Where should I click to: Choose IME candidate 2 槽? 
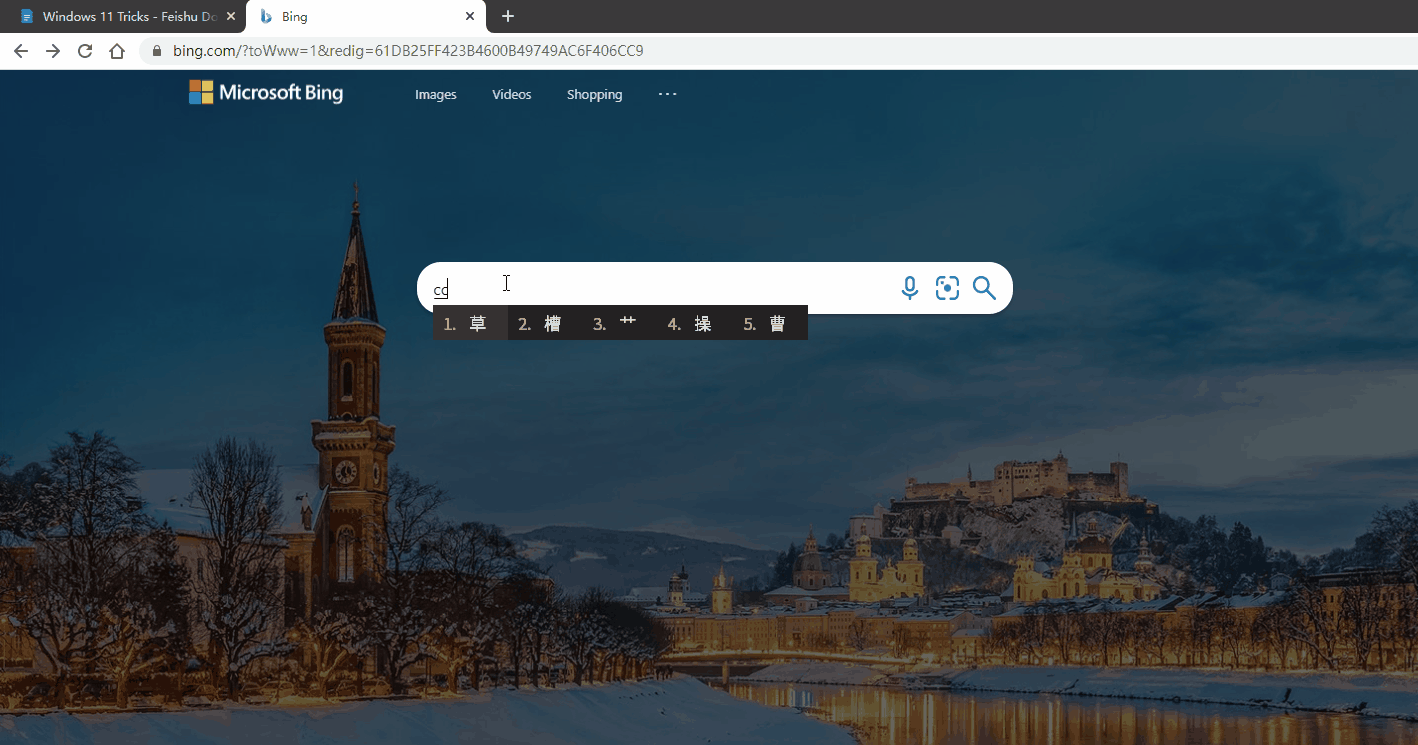(545, 323)
